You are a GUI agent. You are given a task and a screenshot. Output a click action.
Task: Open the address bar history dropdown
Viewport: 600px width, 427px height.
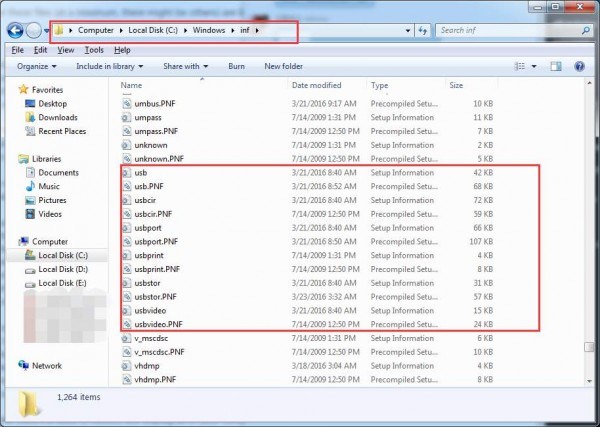408,31
